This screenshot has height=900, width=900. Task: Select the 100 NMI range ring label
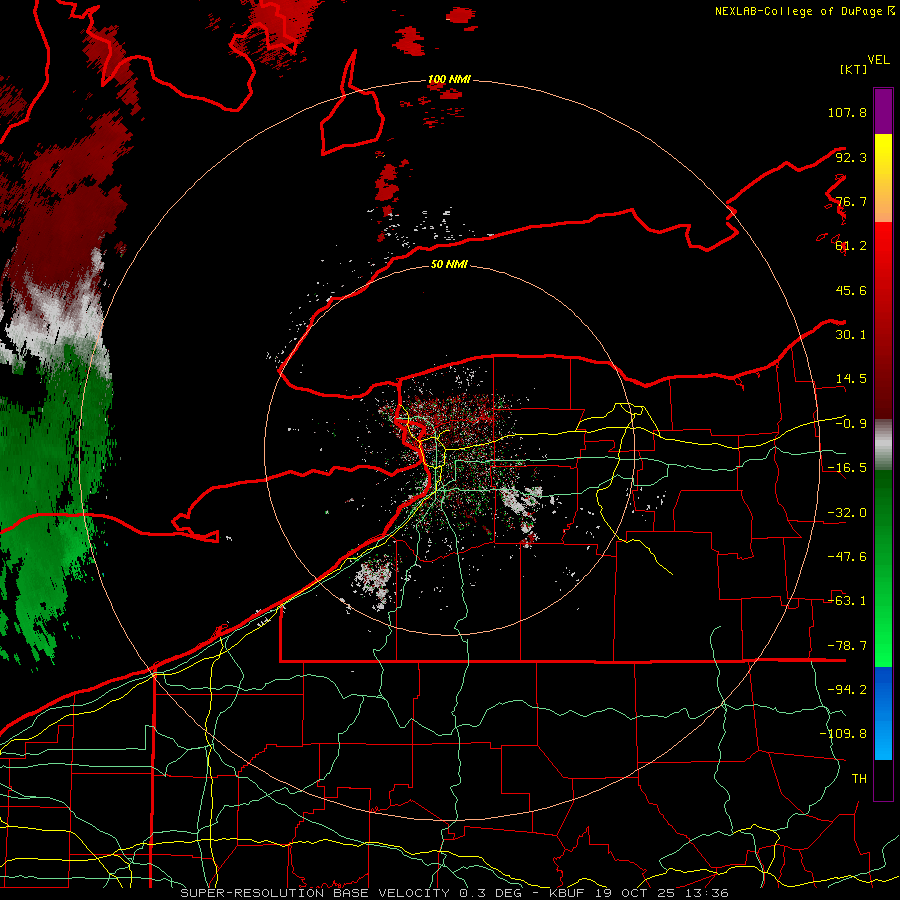pos(449,79)
